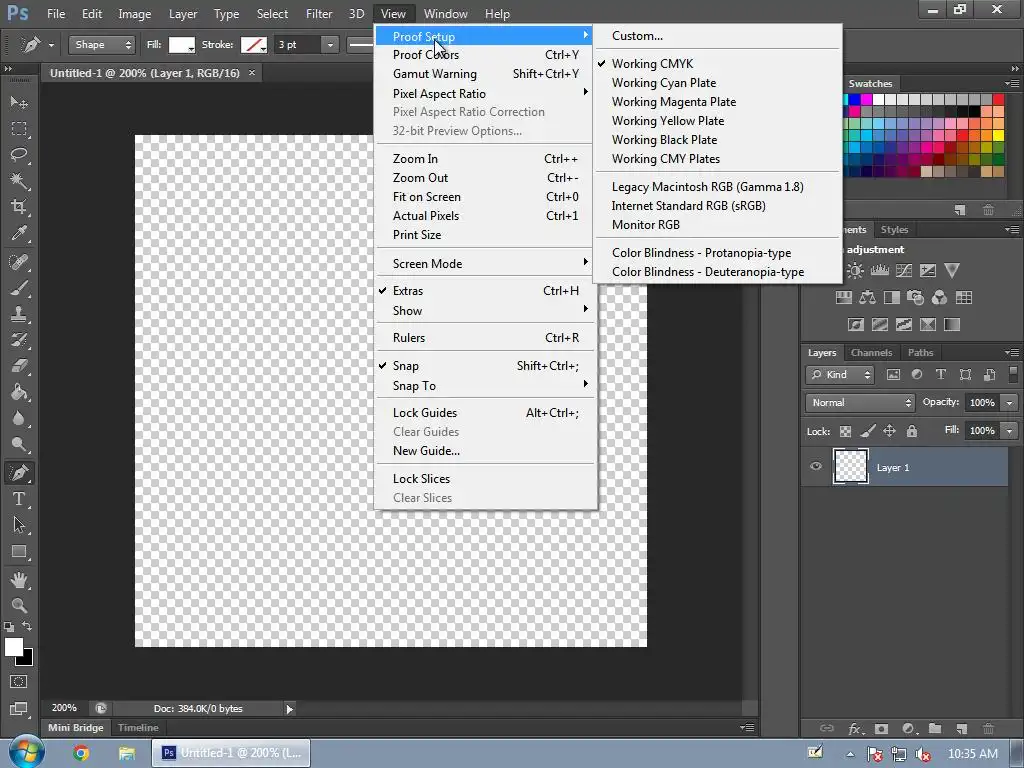Image resolution: width=1024 pixels, height=768 pixels.
Task: Click the Color Balance adjustment icon
Action: [x=867, y=298]
